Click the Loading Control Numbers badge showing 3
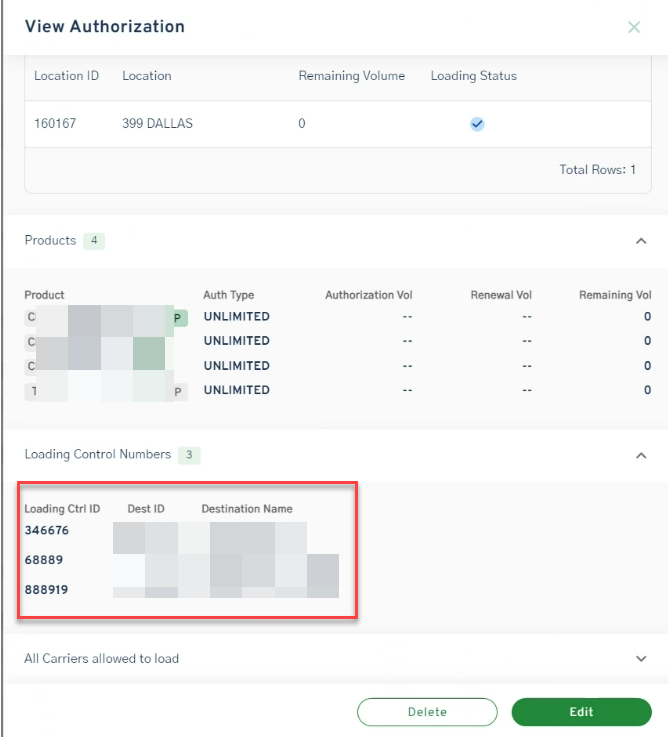The width and height of the screenshot is (668, 737). [x=189, y=455]
